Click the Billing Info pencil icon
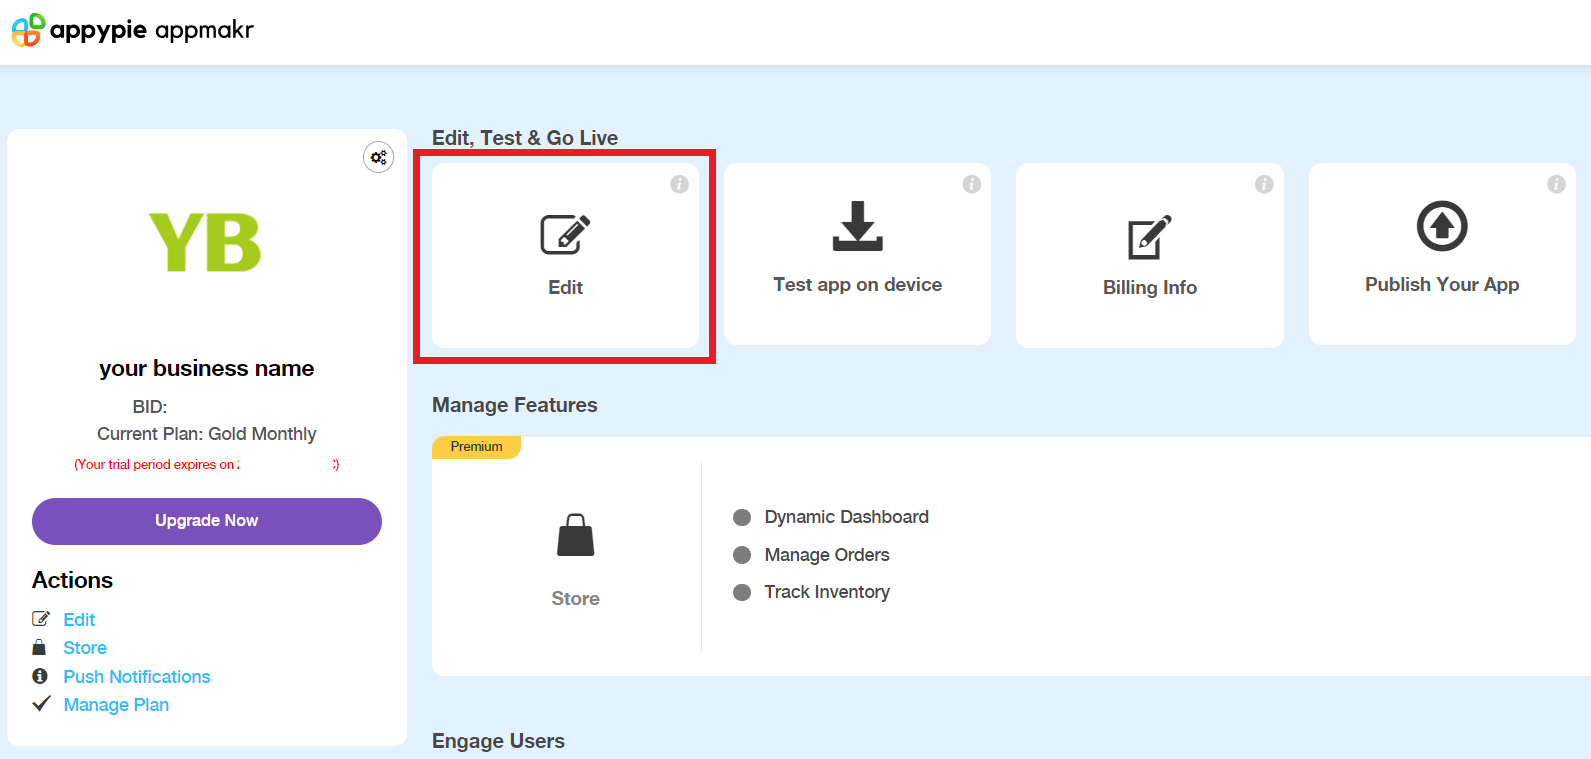This screenshot has height=759, width=1591. 1149,237
